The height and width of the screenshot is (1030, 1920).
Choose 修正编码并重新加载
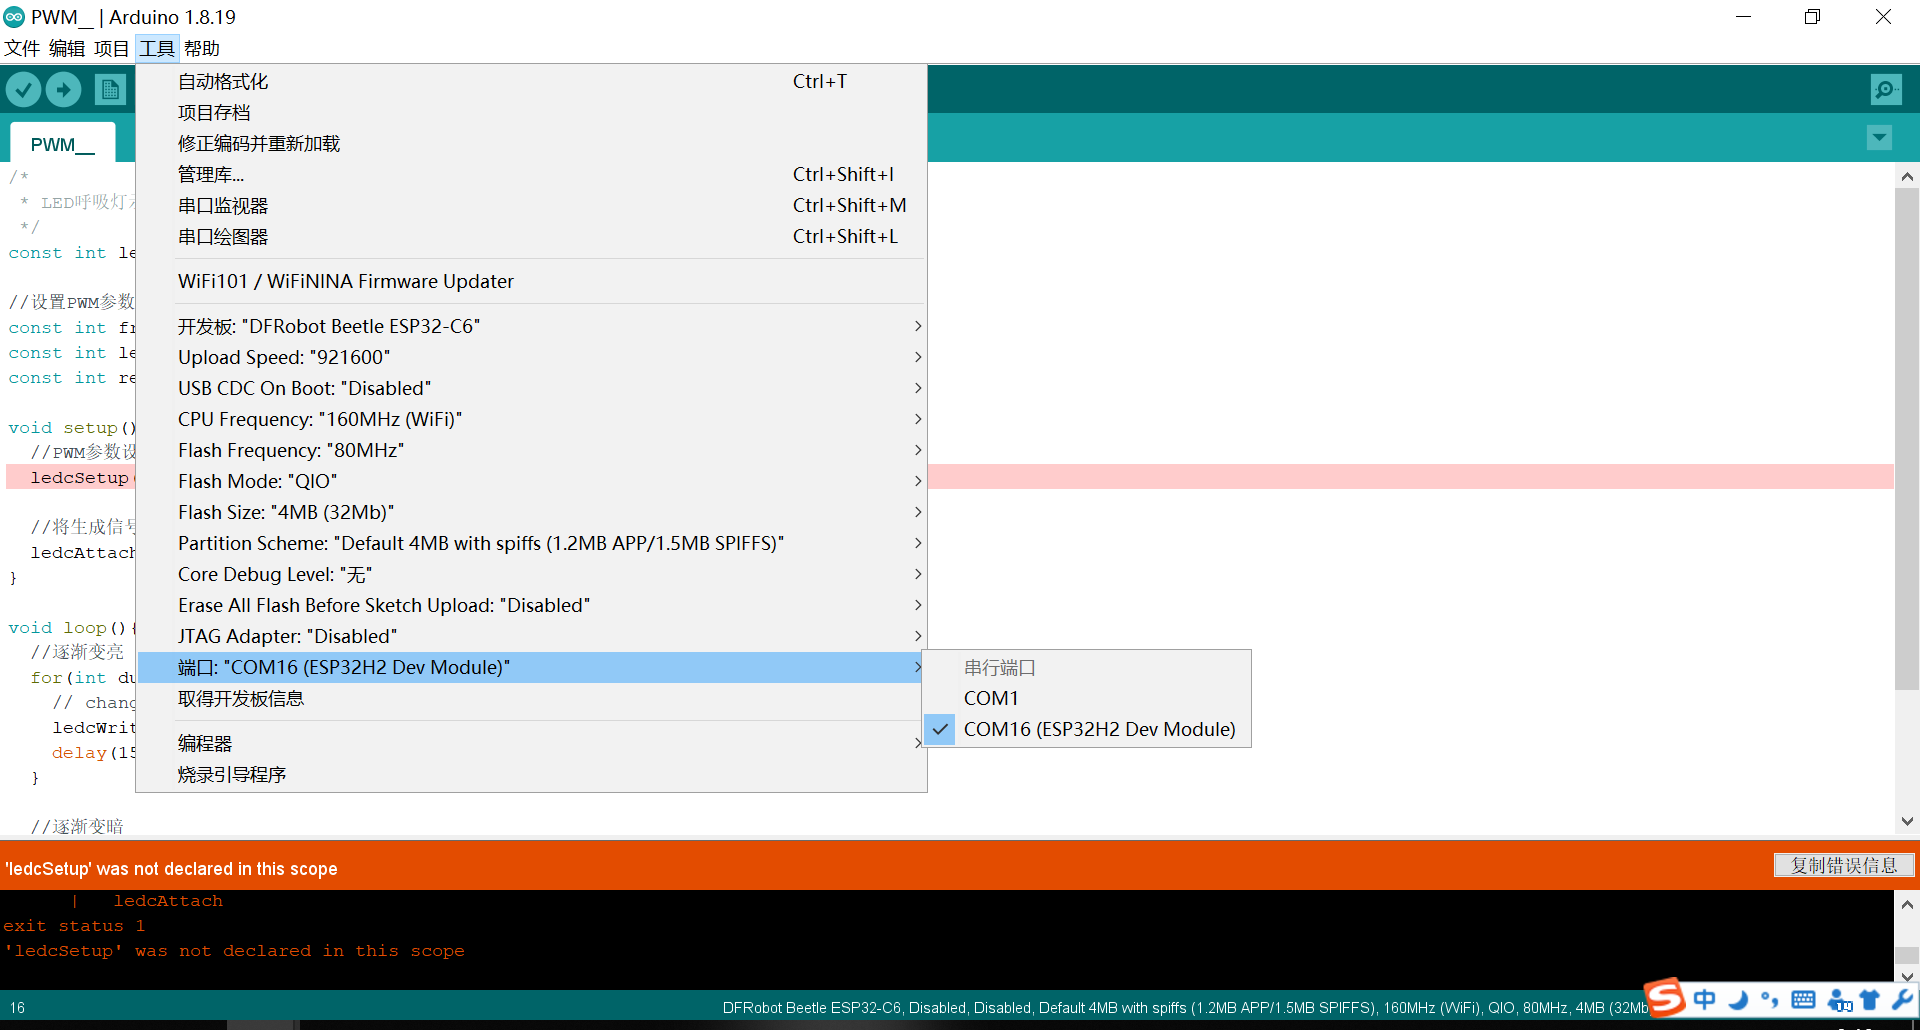(x=531, y=143)
